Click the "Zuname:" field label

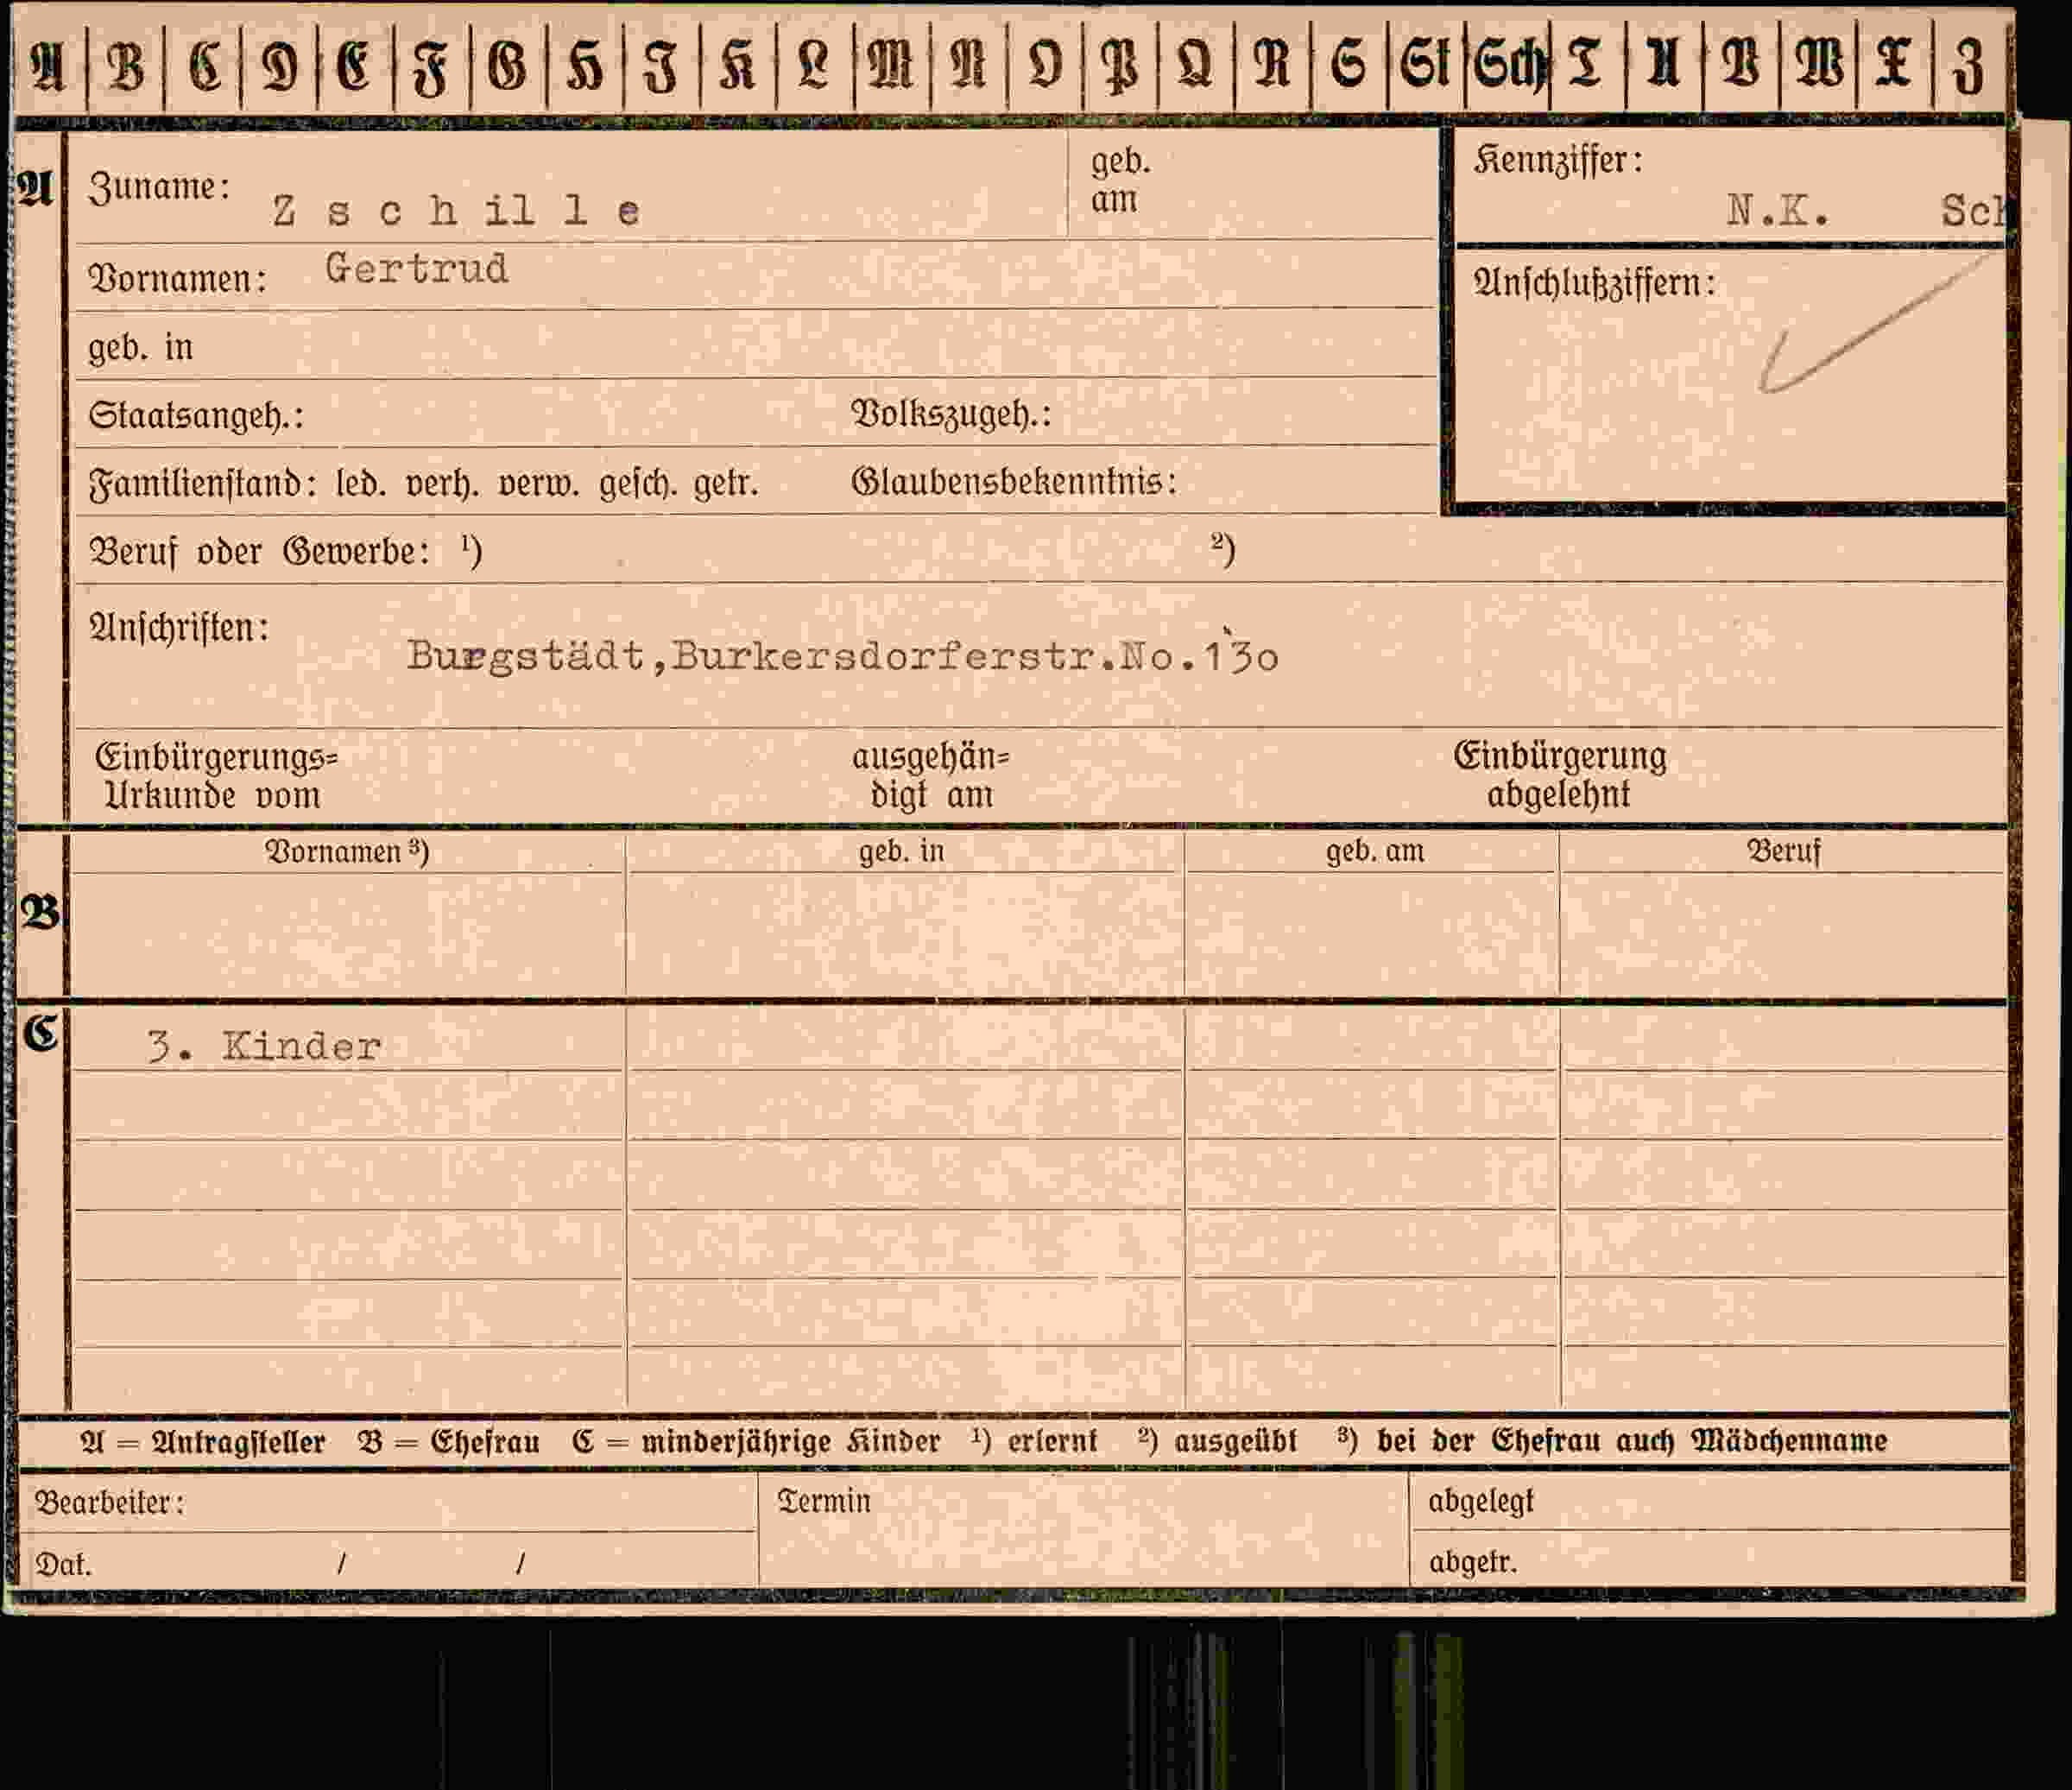pos(160,187)
